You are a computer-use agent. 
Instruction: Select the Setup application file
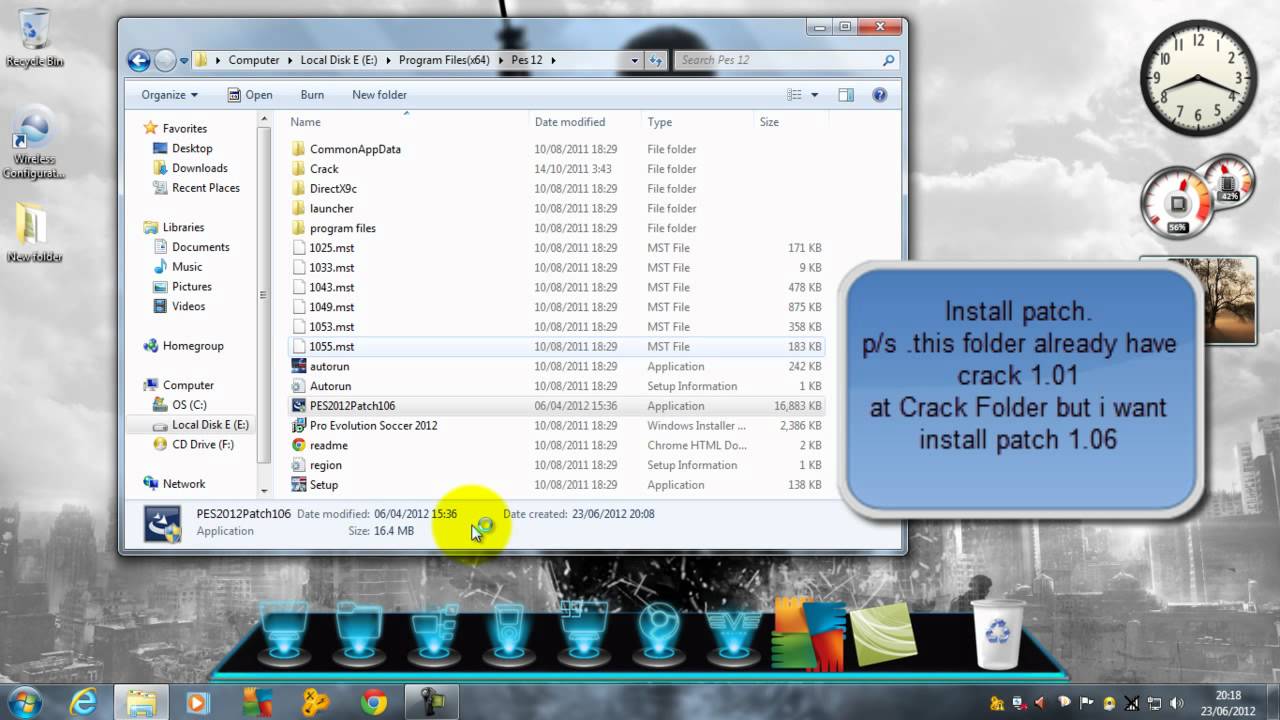coord(323,485)
